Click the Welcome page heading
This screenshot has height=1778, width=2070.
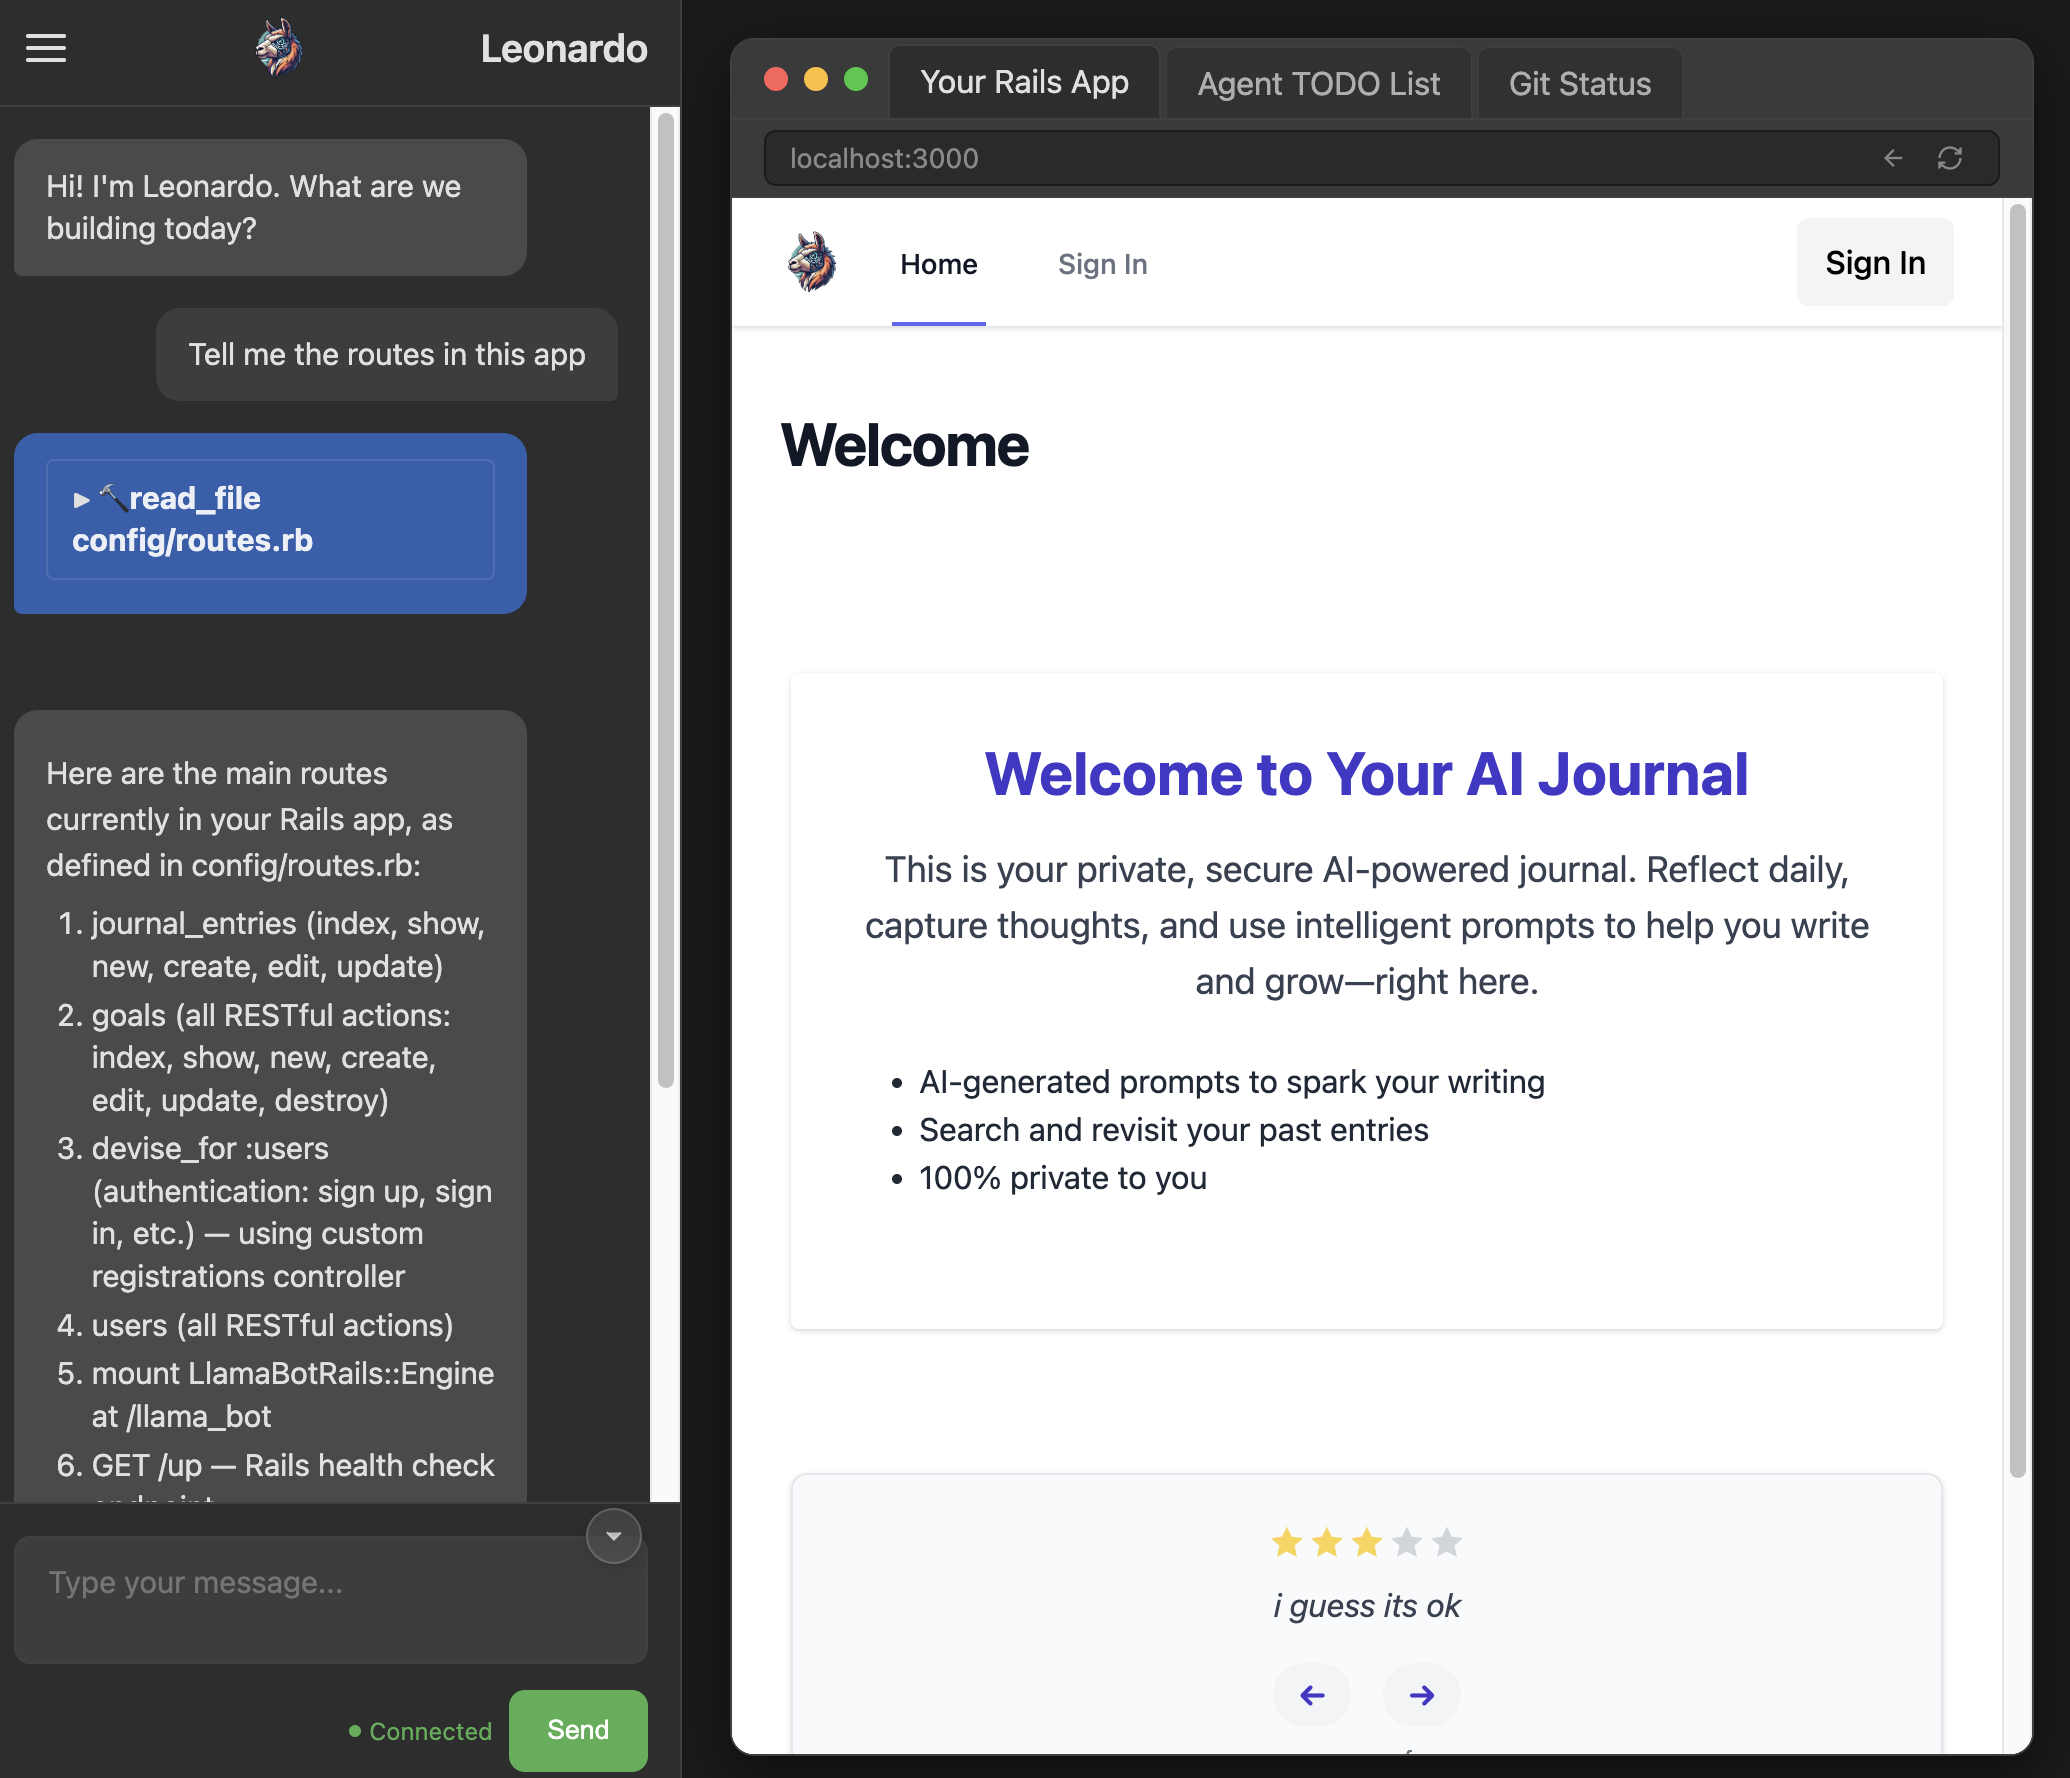904,445
